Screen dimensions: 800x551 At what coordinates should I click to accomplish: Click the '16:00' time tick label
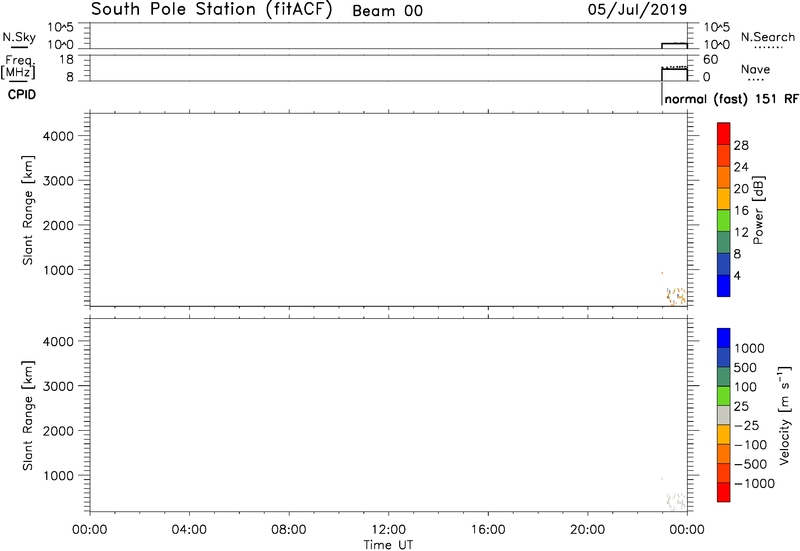[488, 530]
